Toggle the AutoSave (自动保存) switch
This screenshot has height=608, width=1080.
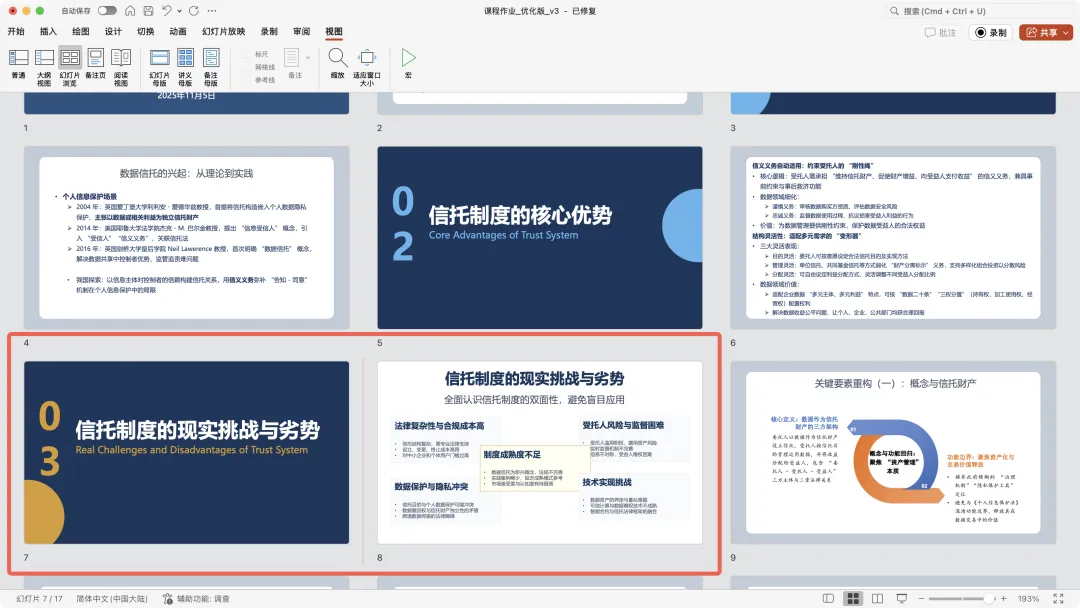(107, 11)
